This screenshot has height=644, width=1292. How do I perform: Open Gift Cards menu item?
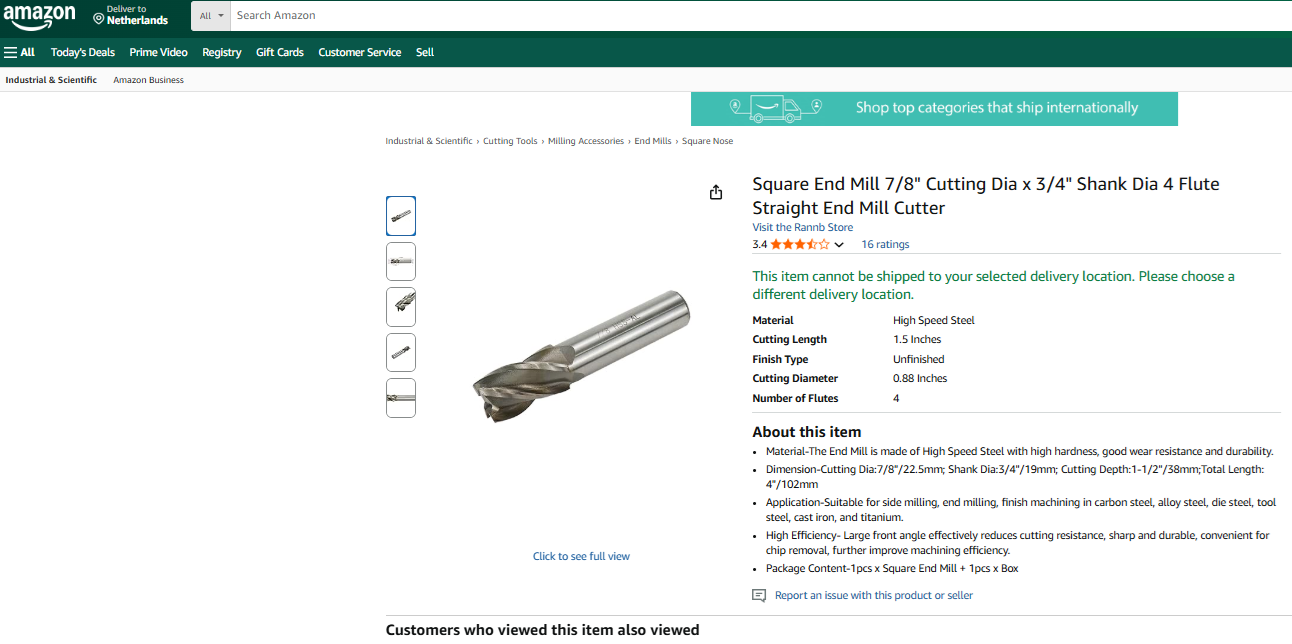point(280,52)
